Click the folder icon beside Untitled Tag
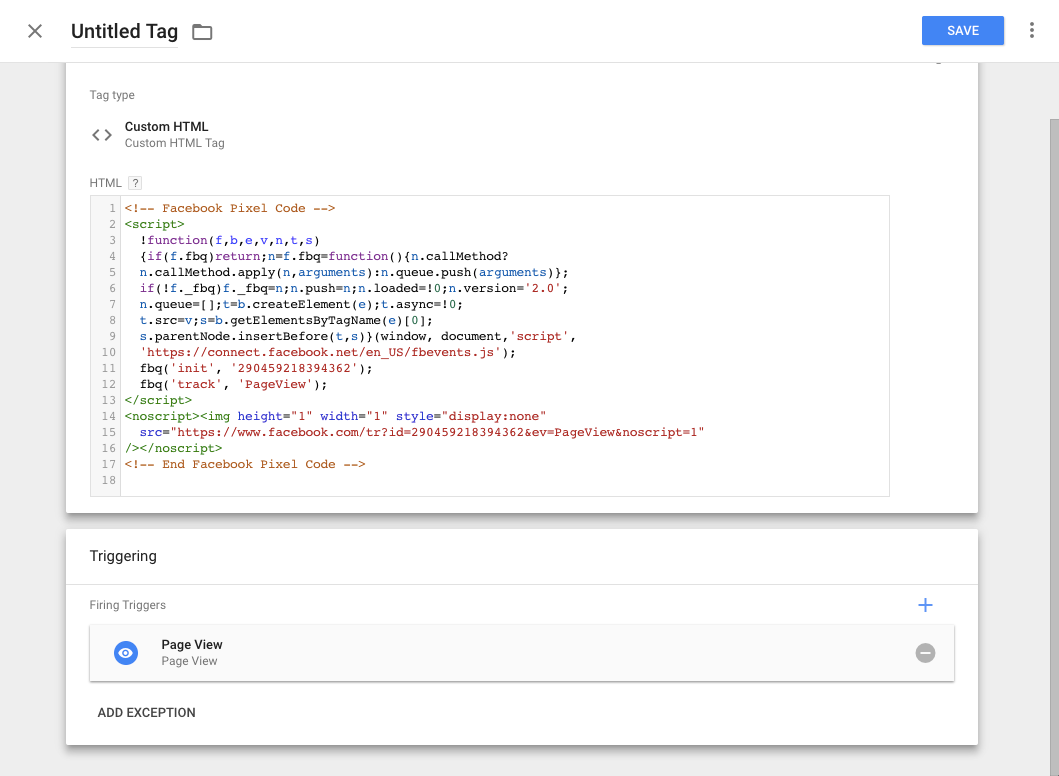This screenshot has height=776, width=1059. coord(202,32)
